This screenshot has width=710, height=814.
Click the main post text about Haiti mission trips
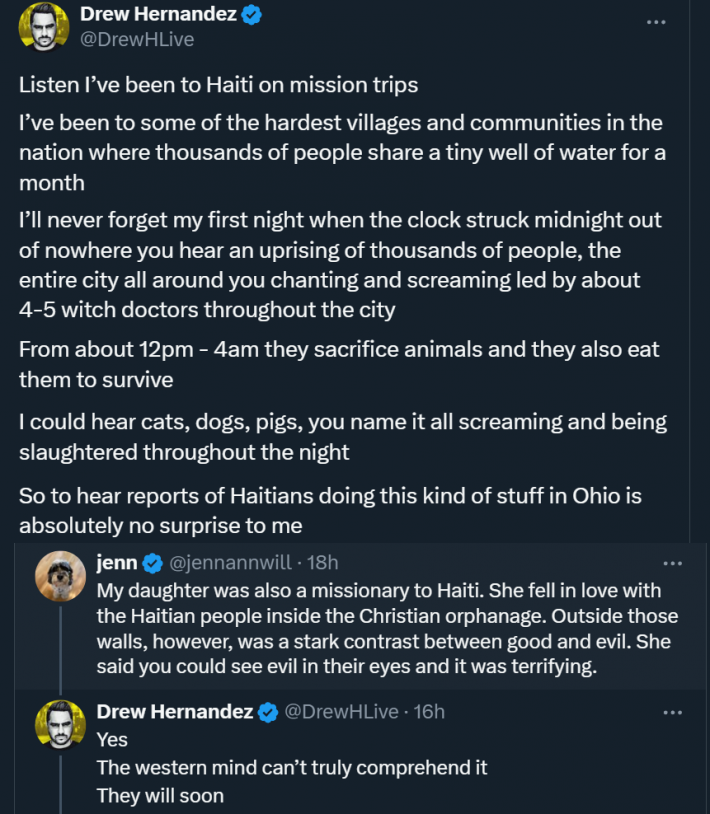click(218, 85)
